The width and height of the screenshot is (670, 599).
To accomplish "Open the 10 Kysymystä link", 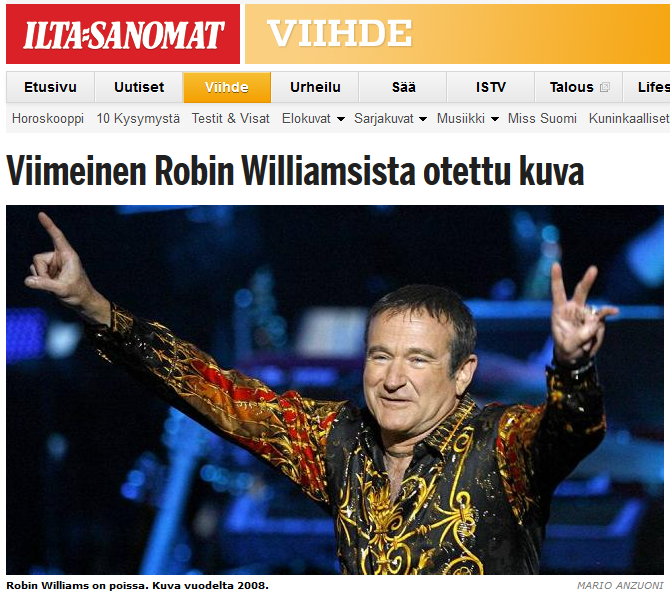I will (138, 118).
